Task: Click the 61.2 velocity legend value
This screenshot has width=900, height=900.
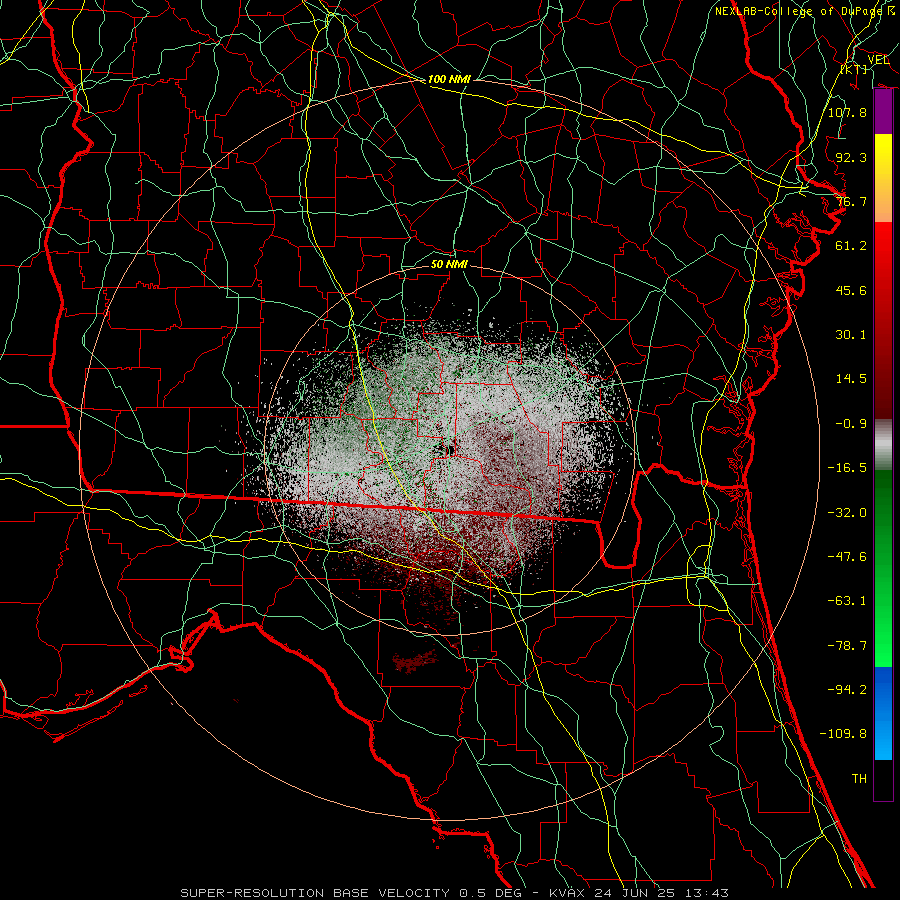Action: click(851, 246)
